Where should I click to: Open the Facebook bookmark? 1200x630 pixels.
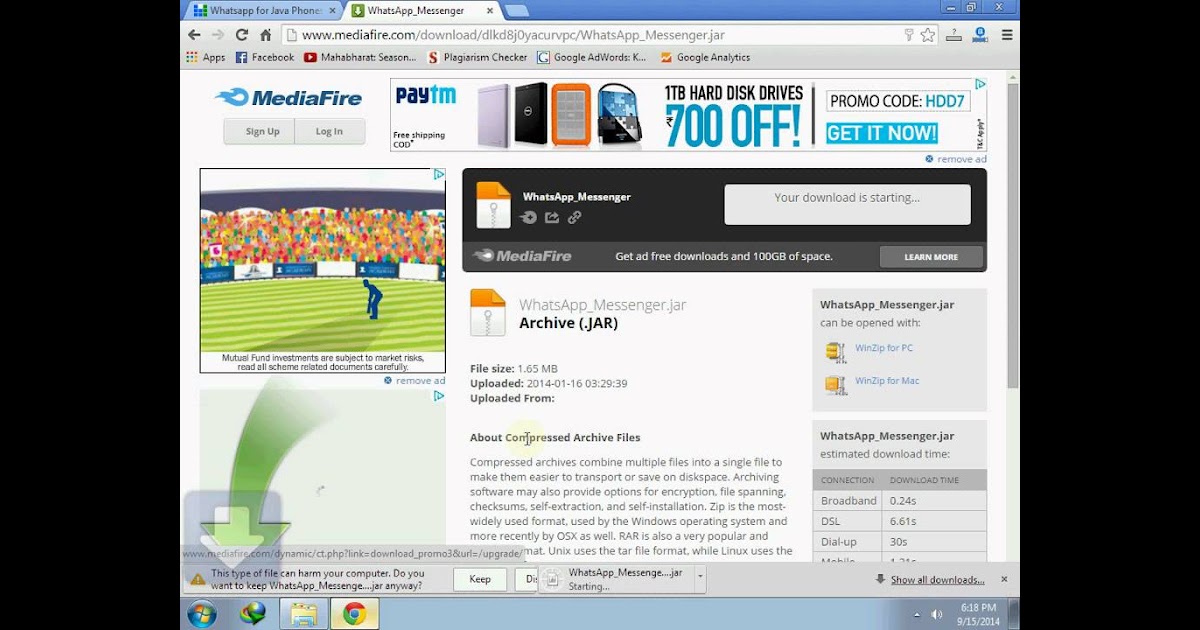(x=265, y=57)
